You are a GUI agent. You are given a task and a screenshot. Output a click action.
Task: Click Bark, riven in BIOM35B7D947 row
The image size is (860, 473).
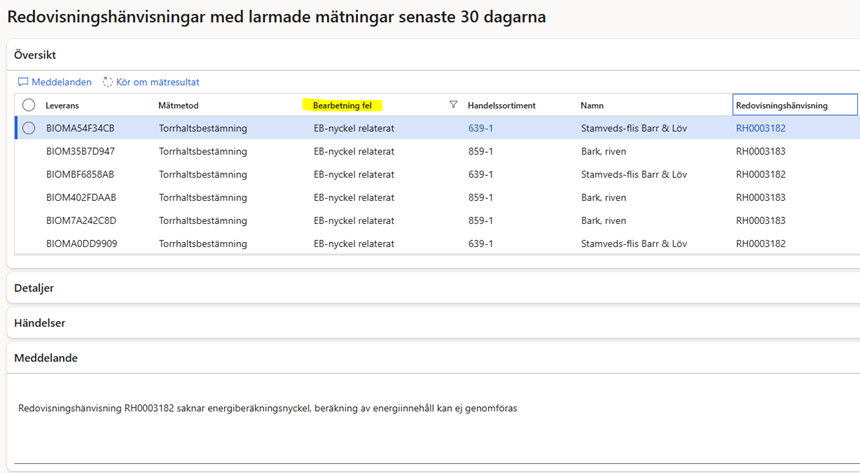pos(603,151)
